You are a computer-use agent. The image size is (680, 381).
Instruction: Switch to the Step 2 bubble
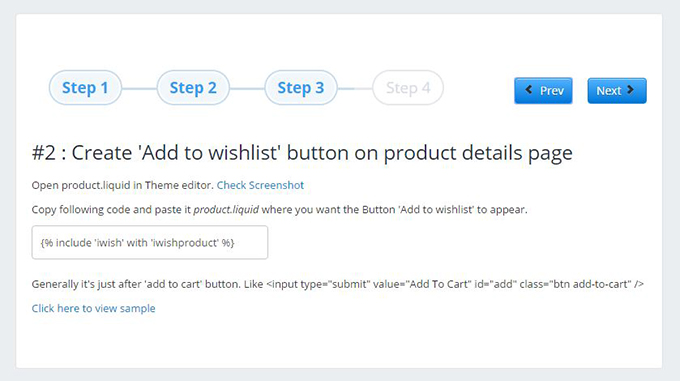coord(193,88)
